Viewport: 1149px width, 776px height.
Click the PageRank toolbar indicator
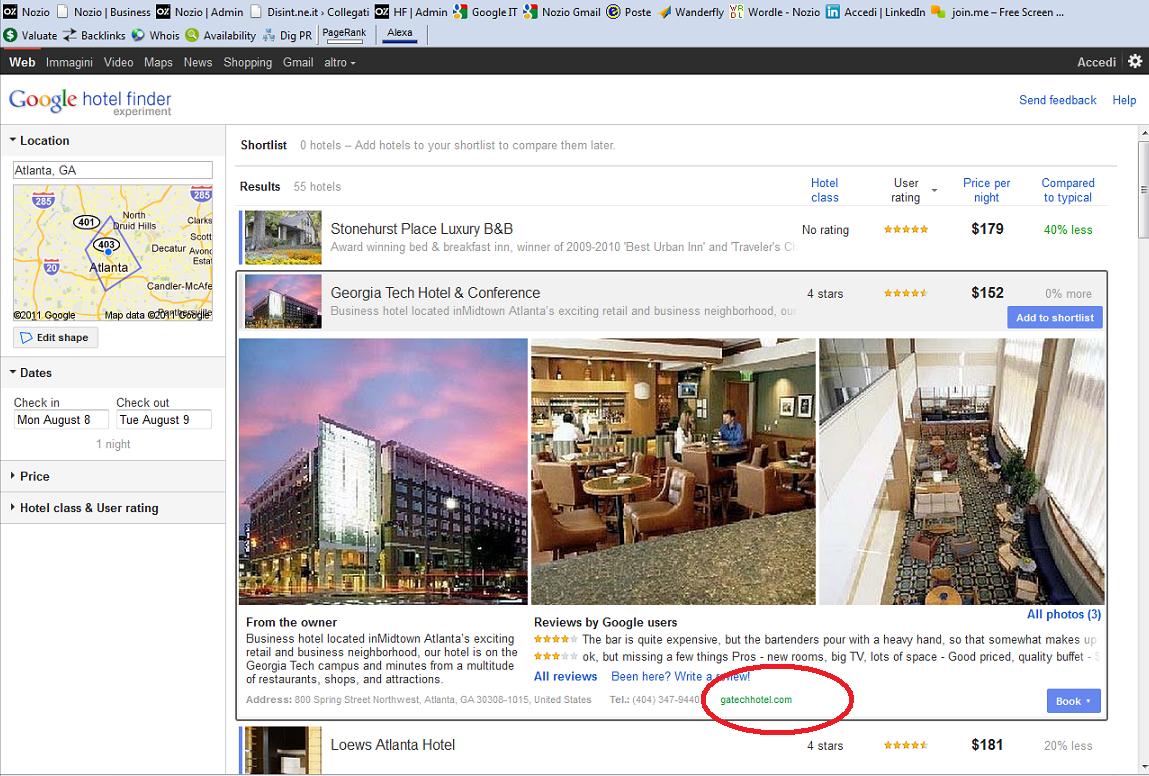(344, 34)
